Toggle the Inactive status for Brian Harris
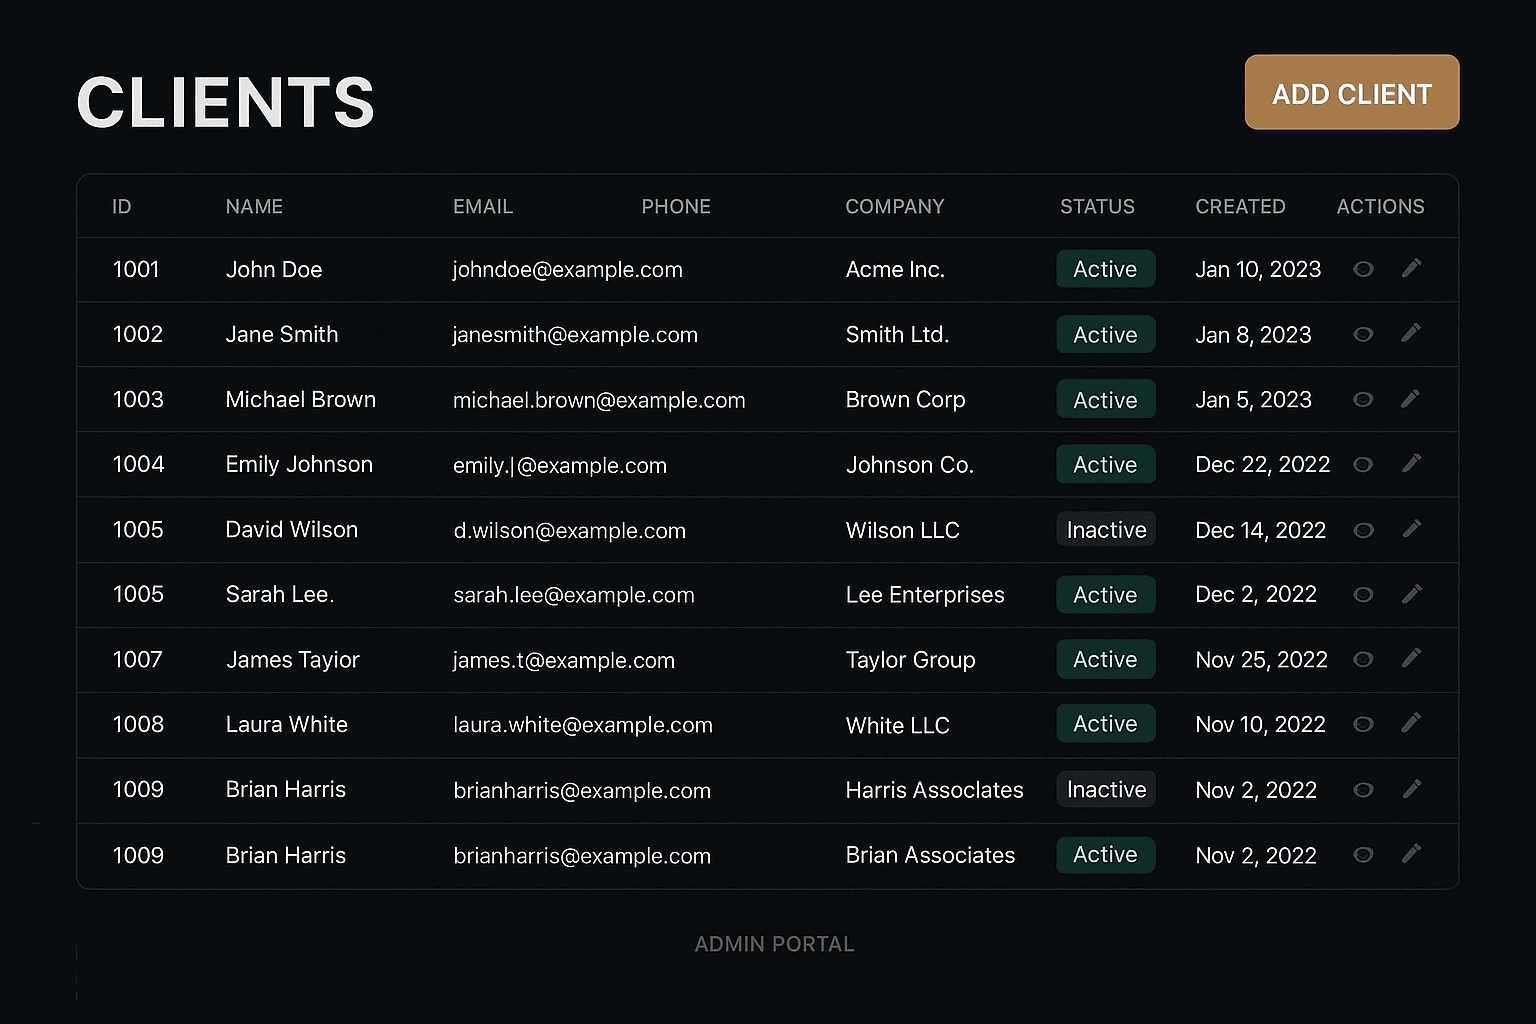Image resolution: width=1536 pixels, height=1024 pixels. tap(1105, 789)
